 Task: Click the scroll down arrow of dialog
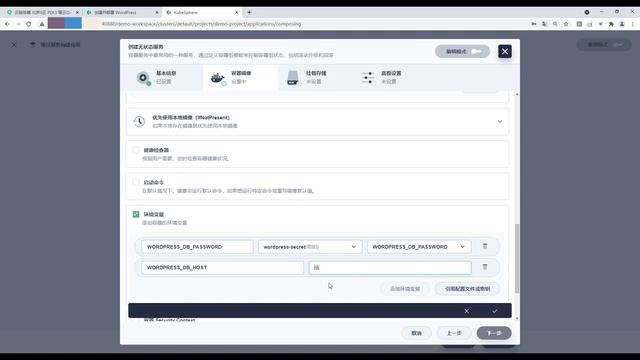tap(517, 318)
